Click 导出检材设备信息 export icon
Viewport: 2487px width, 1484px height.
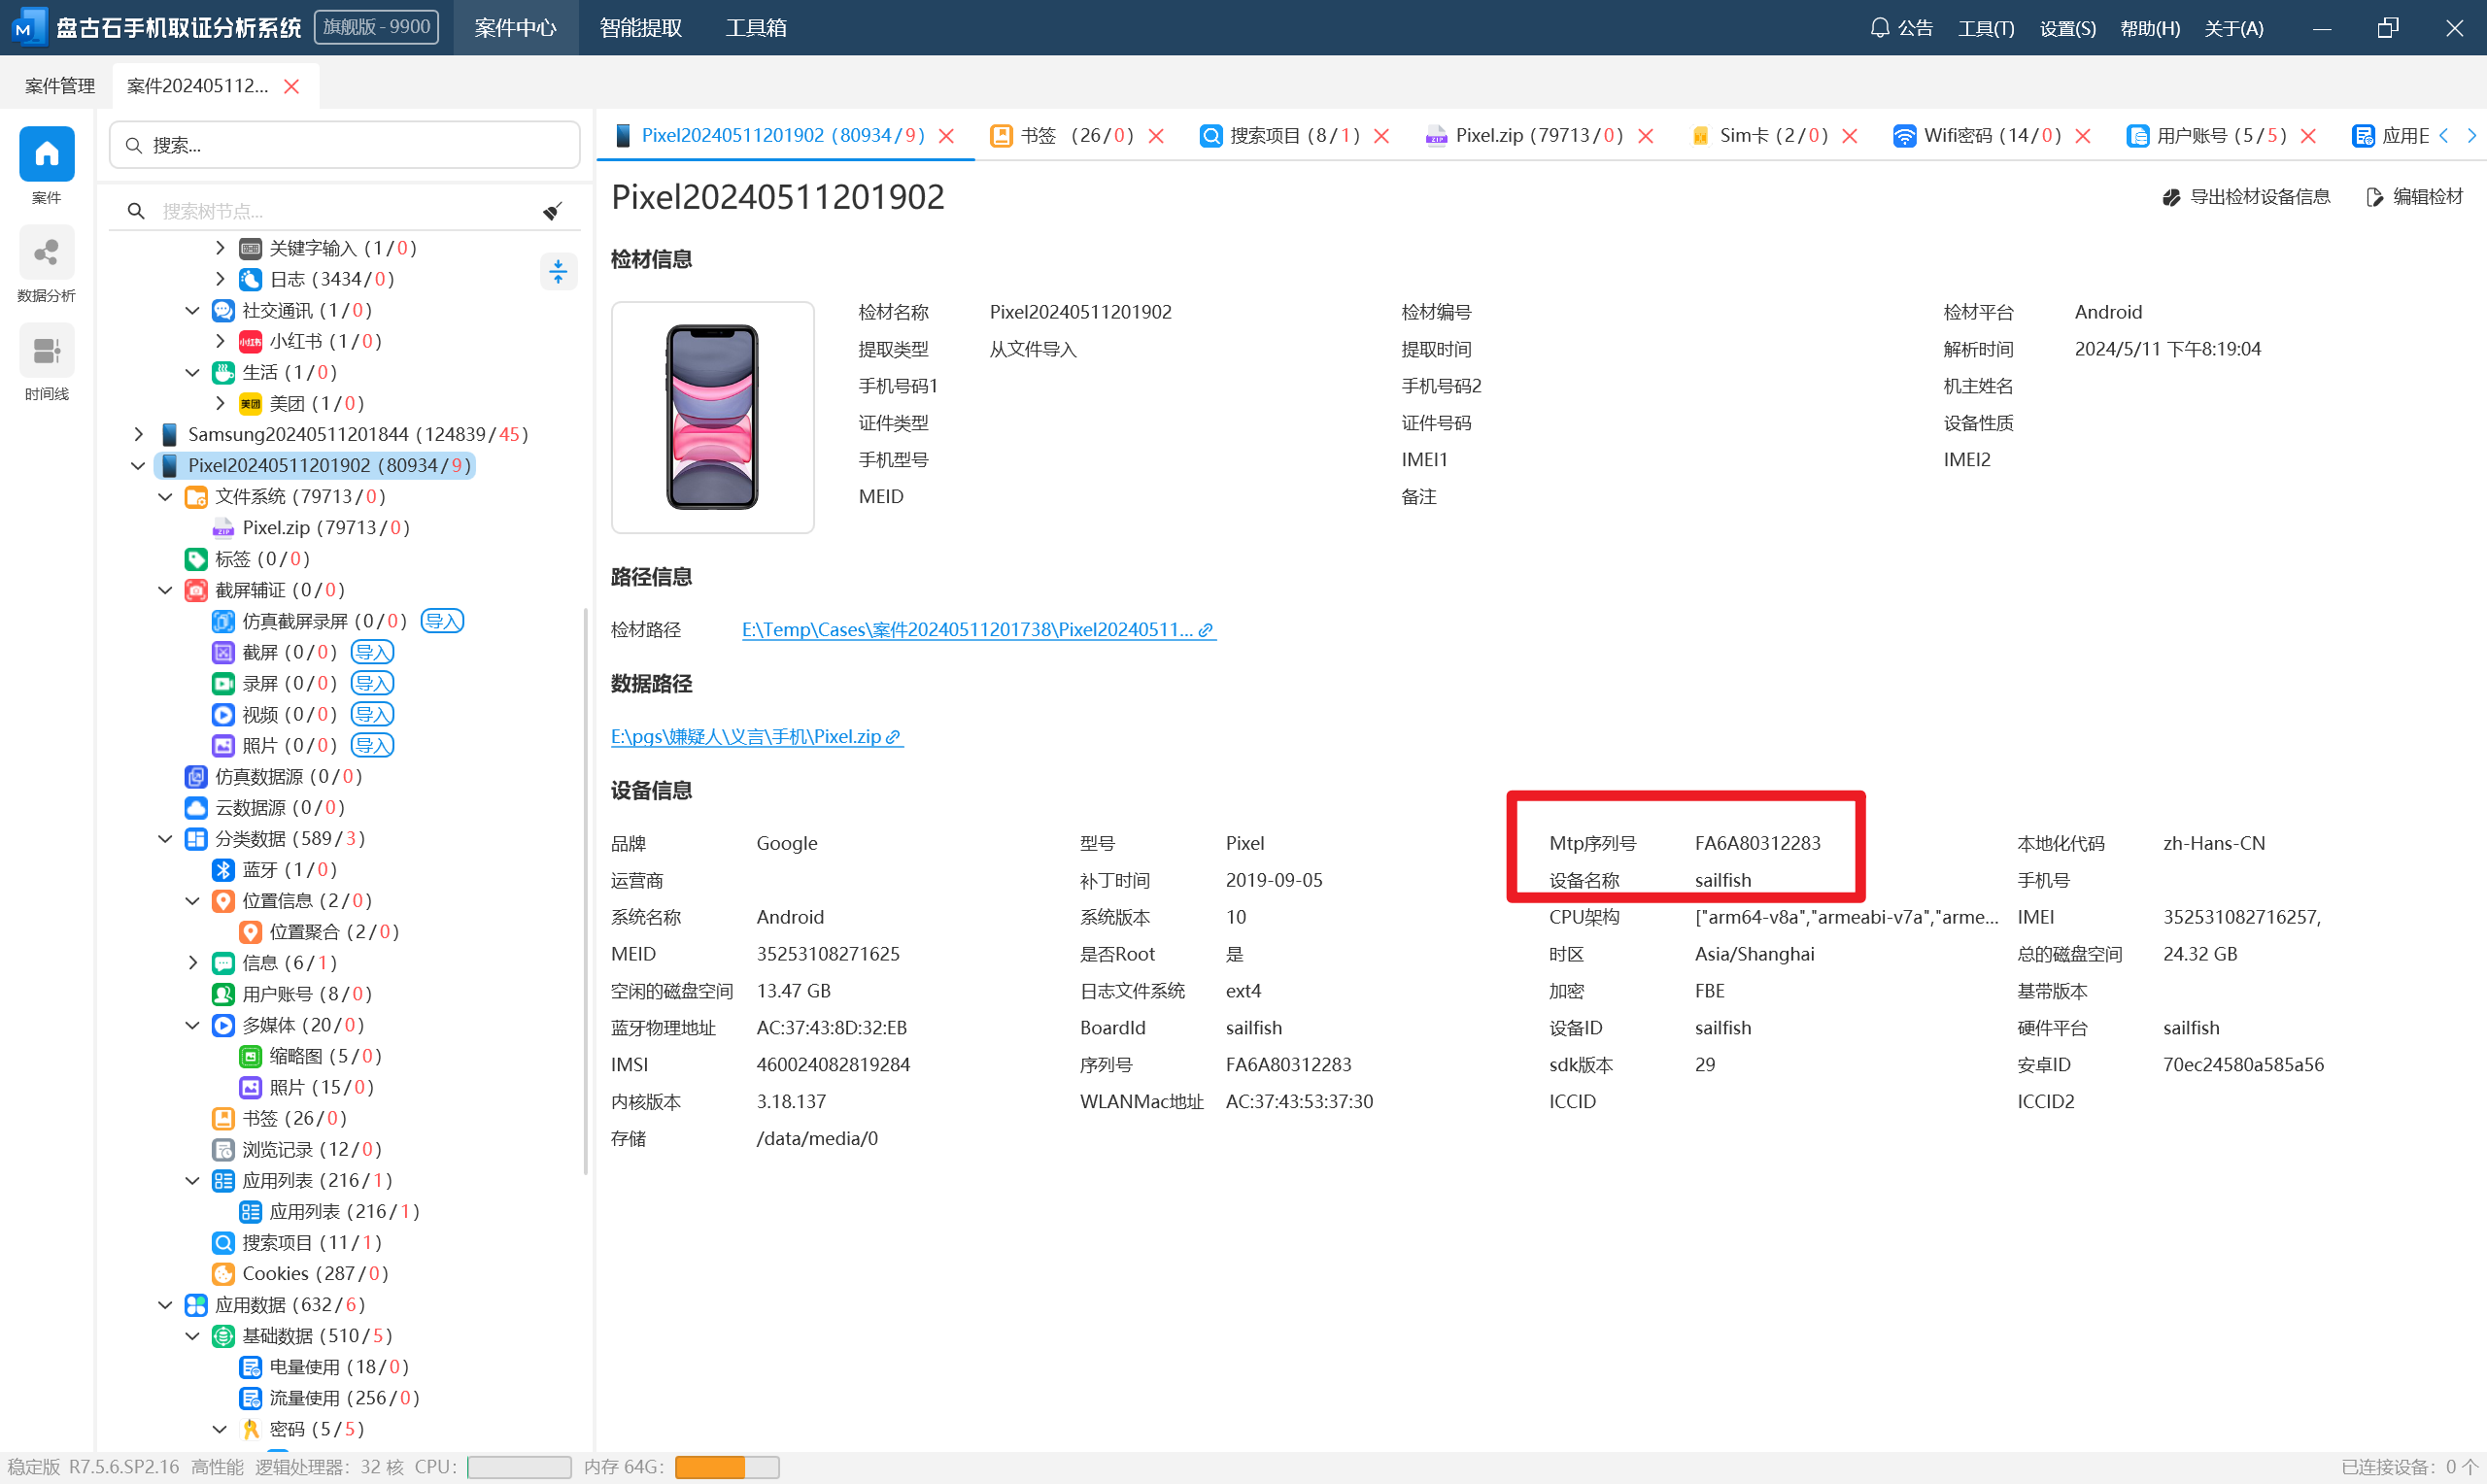point(2171,197)
